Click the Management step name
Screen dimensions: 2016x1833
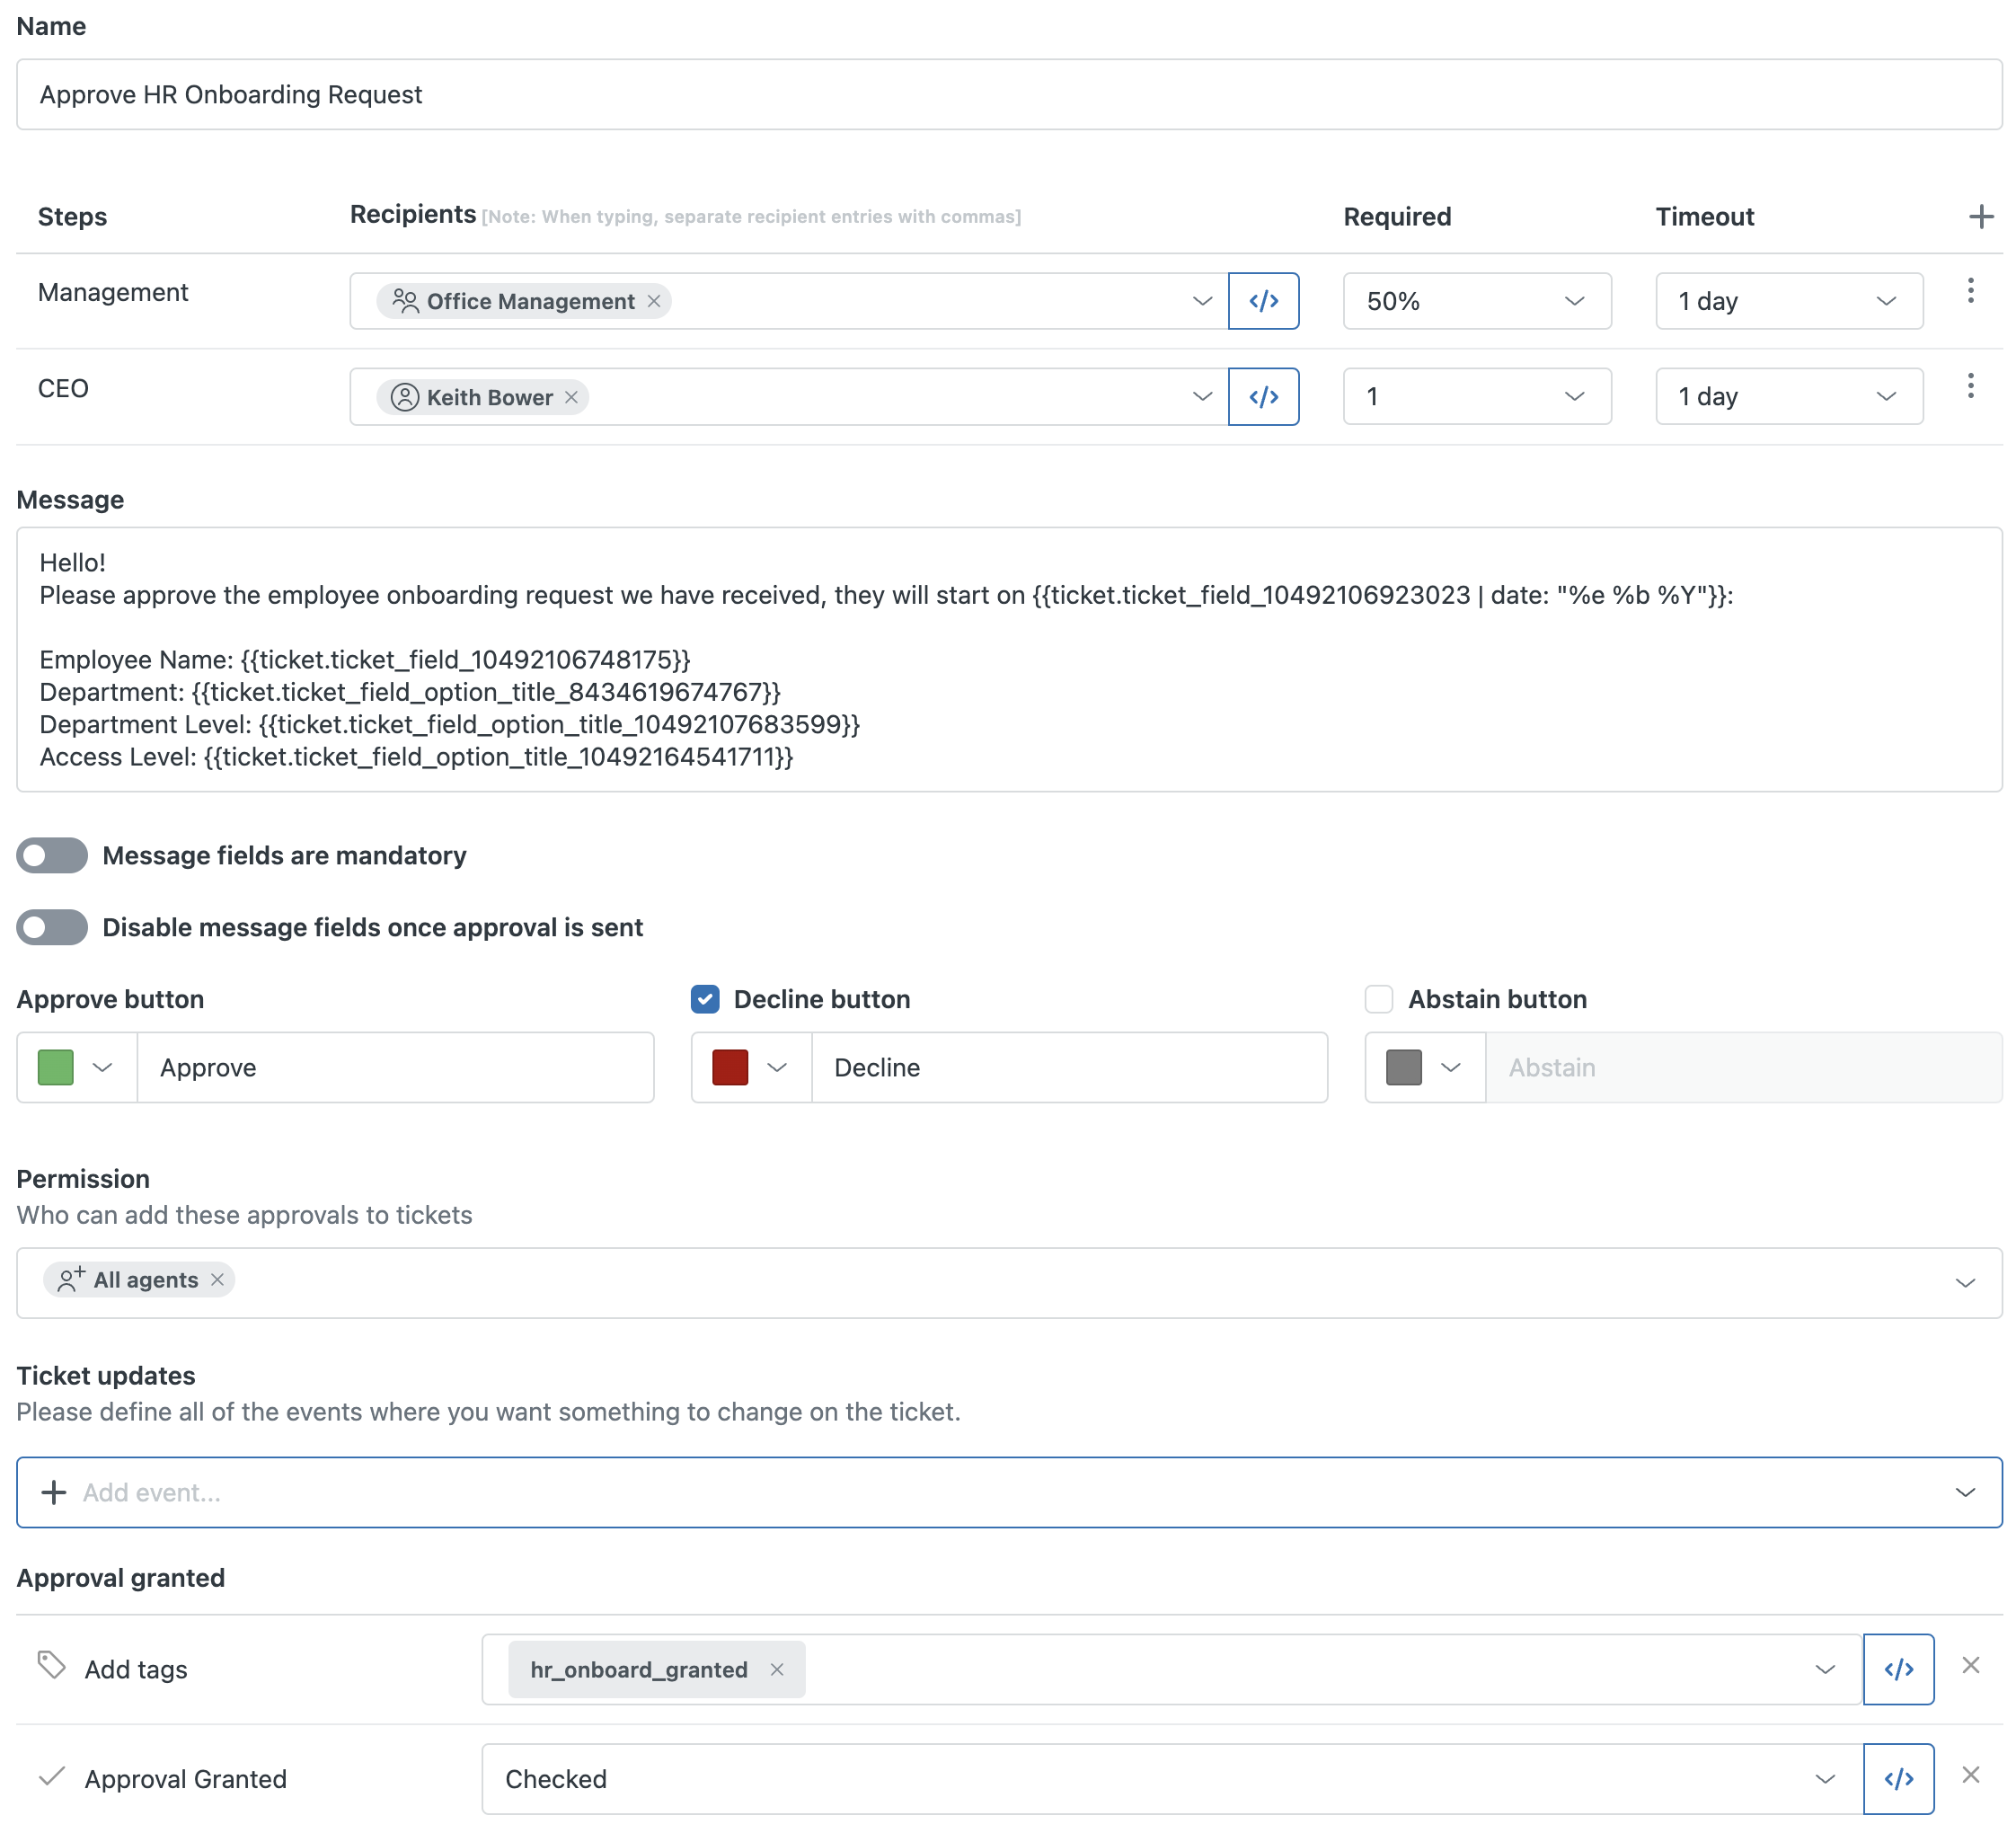pyautogui.click(x=113, y=292)
